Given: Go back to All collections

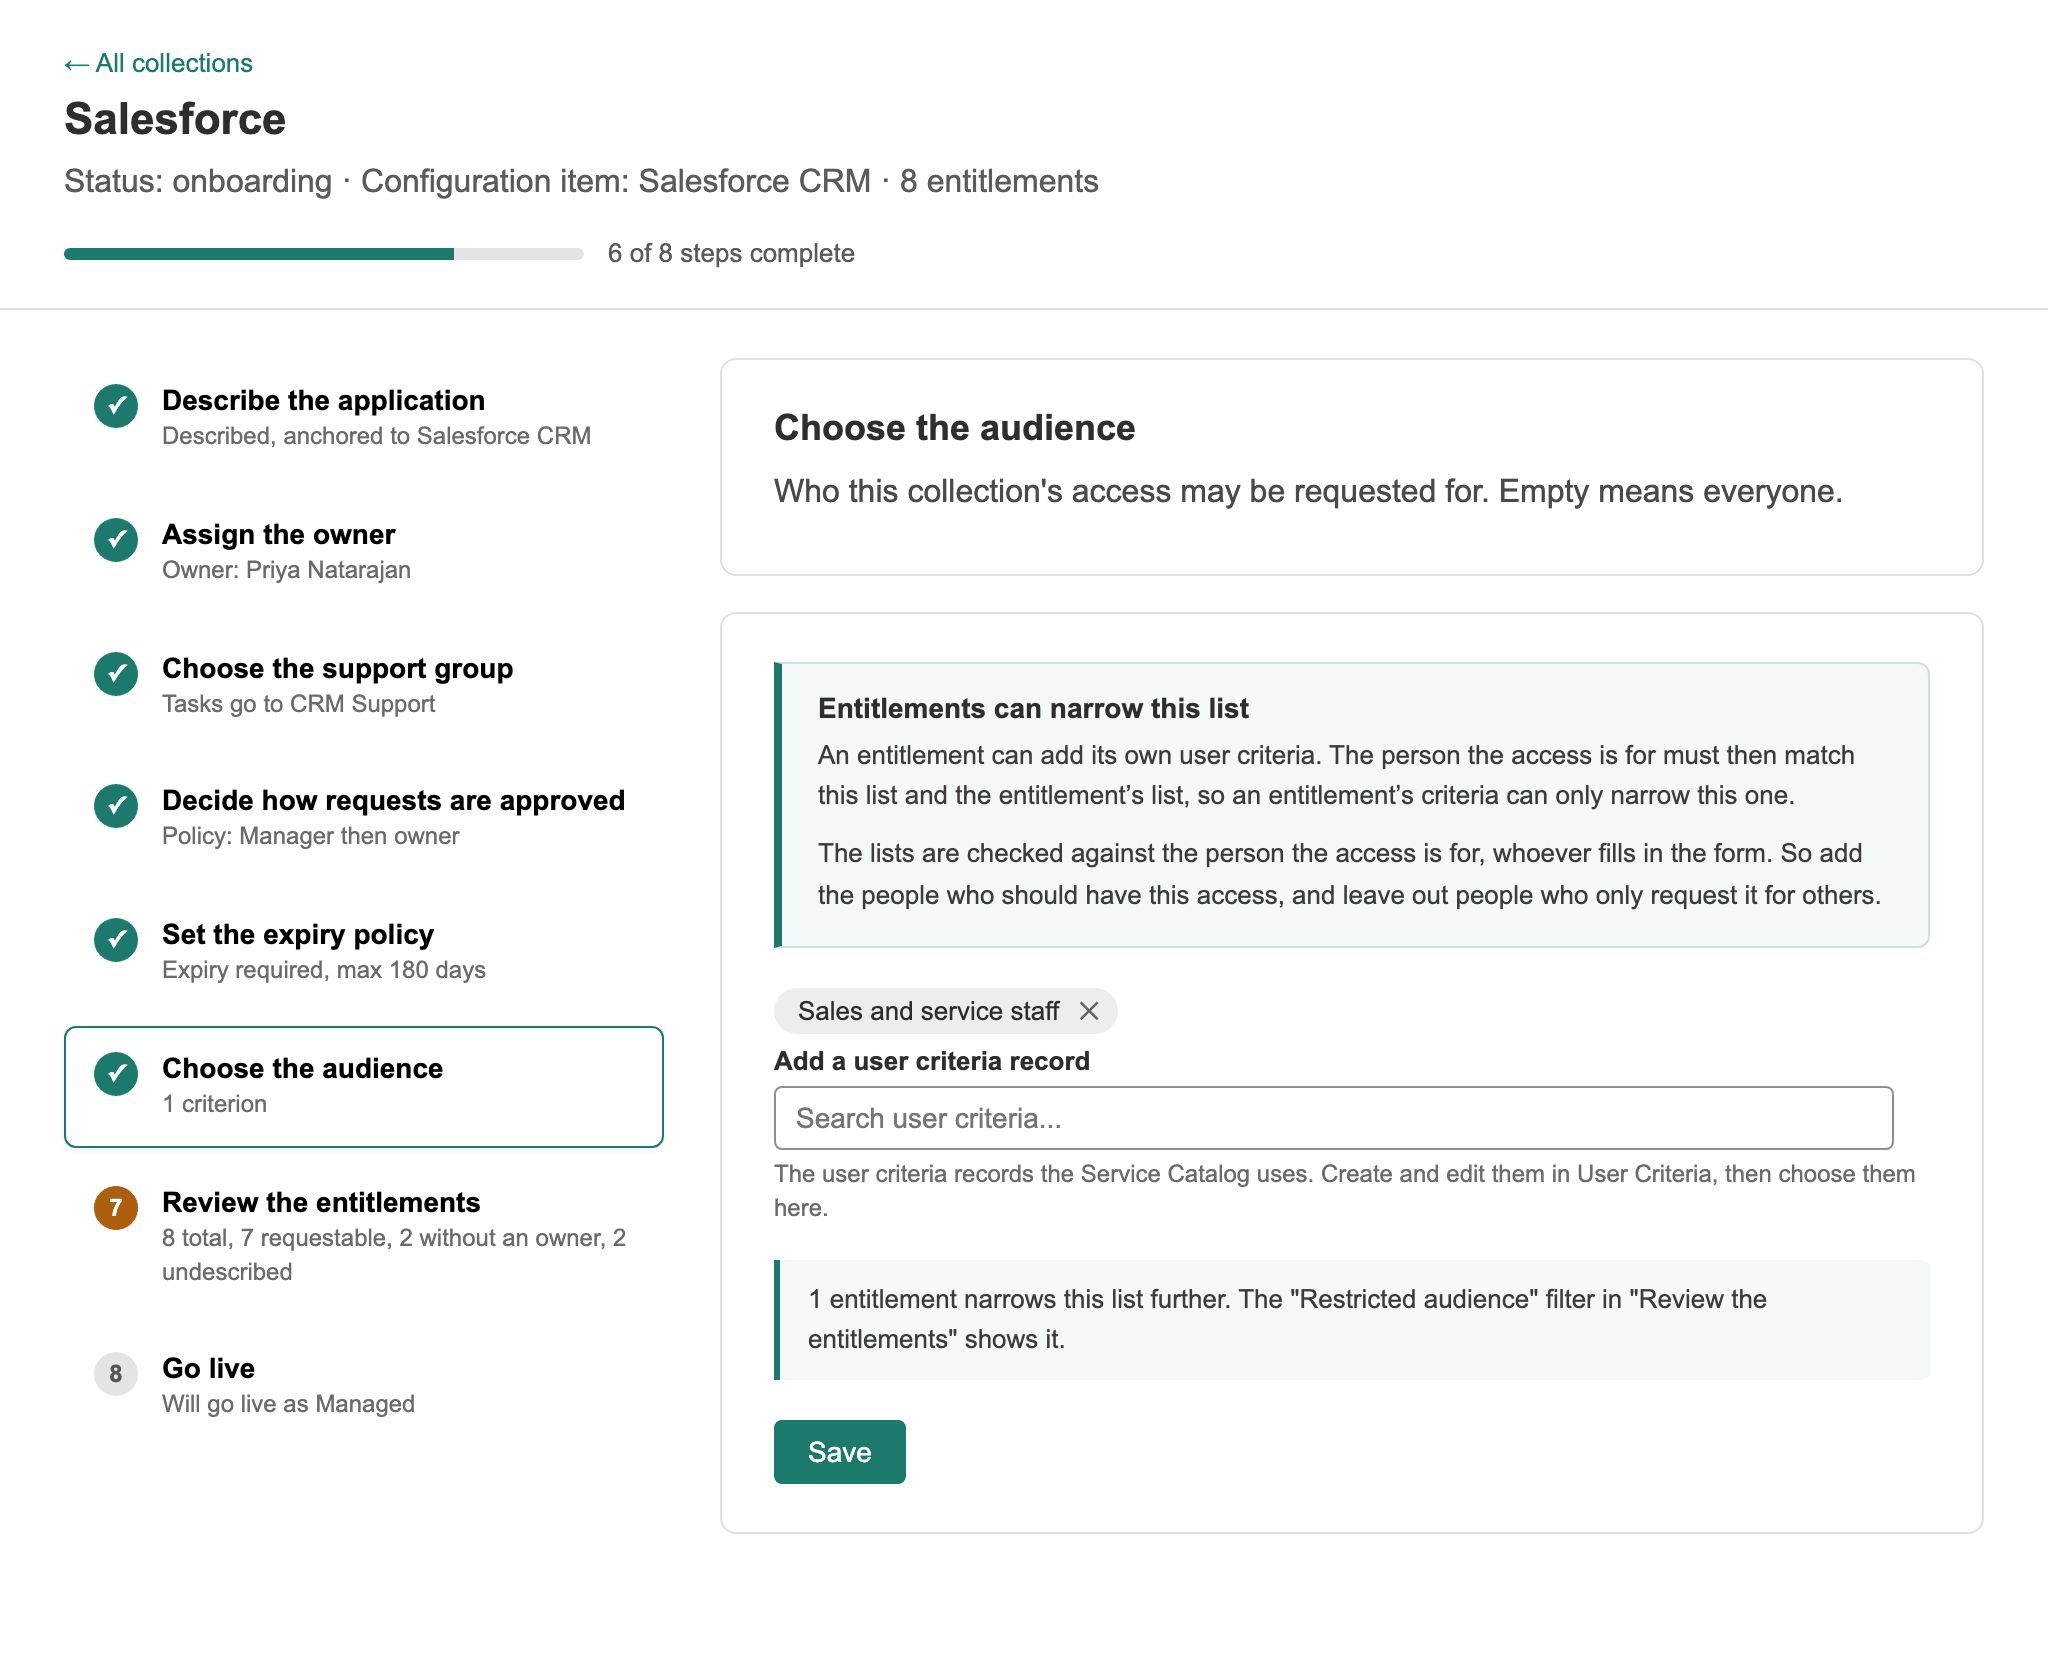Looking at the screenshot, I should pos(158,63).
